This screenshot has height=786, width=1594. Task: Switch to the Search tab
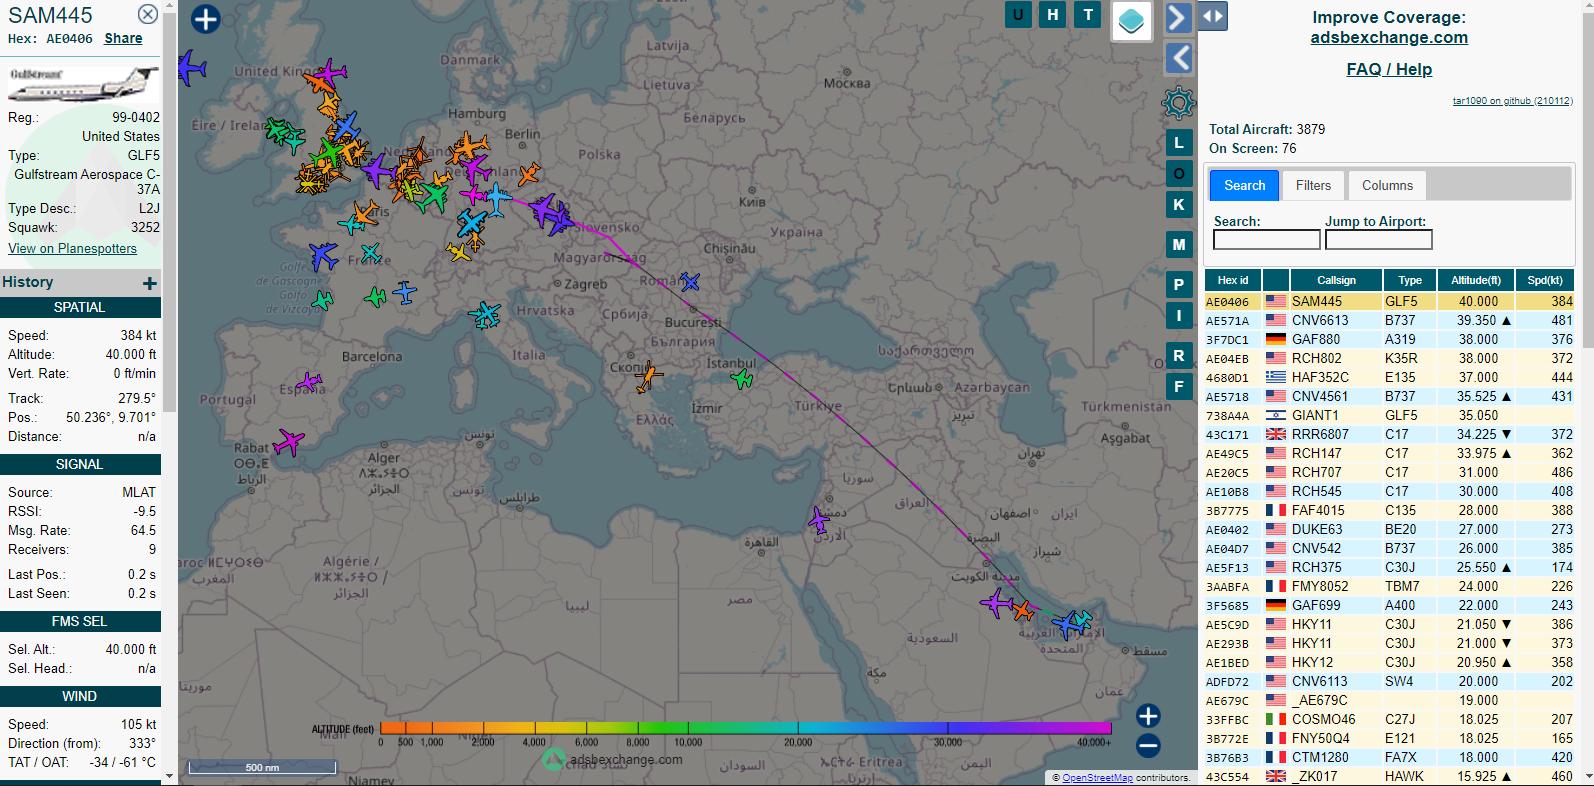tap(1244, 185)
